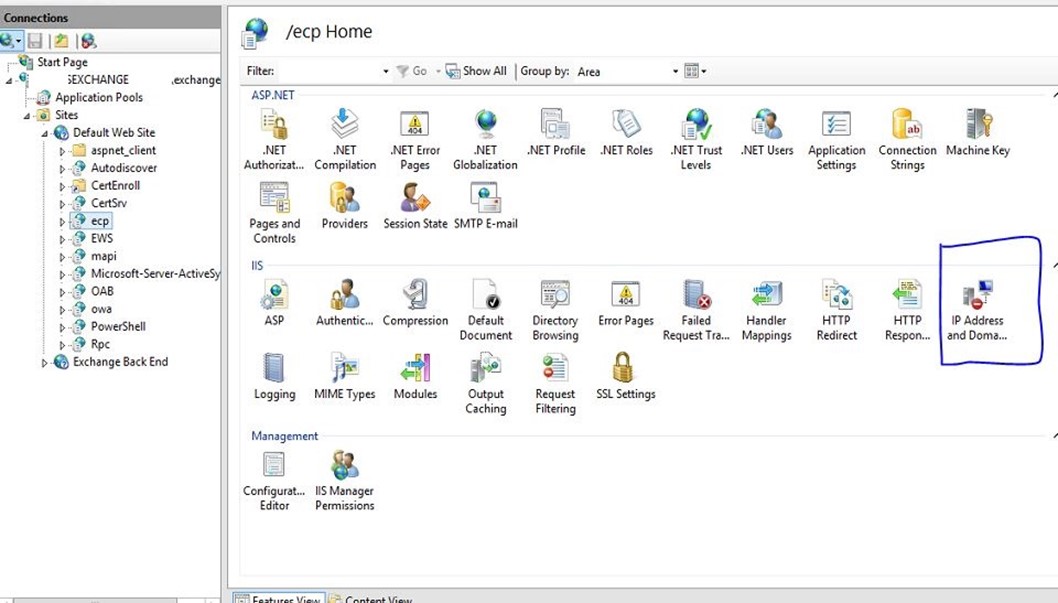Open the SSL Settings feature
The image size is (1058, 603).
coord(625,376)
